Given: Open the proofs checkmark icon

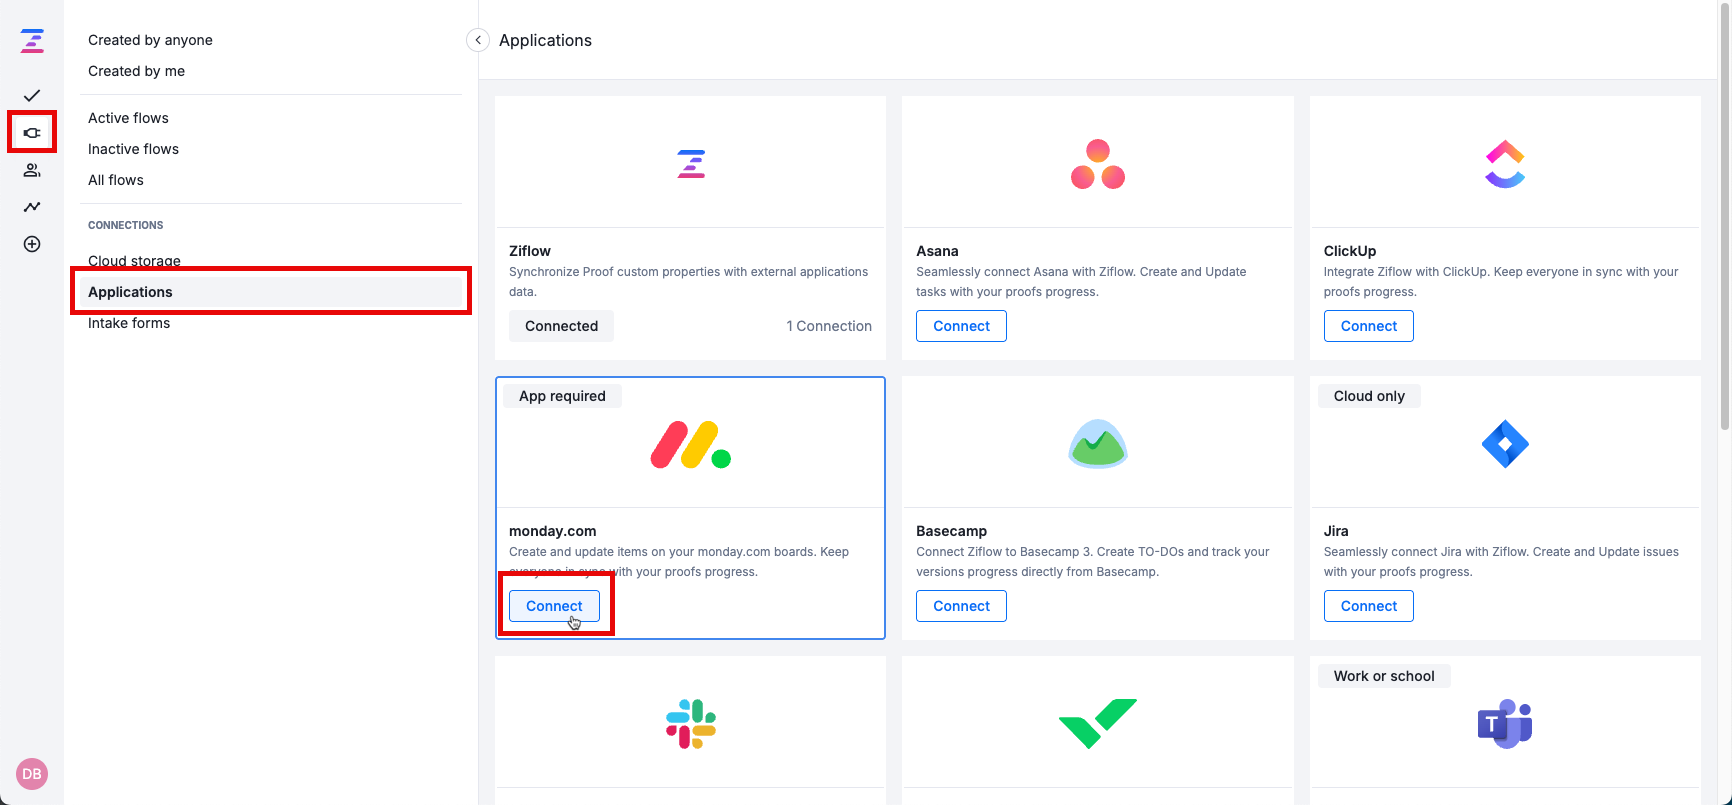Looking at the screenshot, I should point(32,96).
